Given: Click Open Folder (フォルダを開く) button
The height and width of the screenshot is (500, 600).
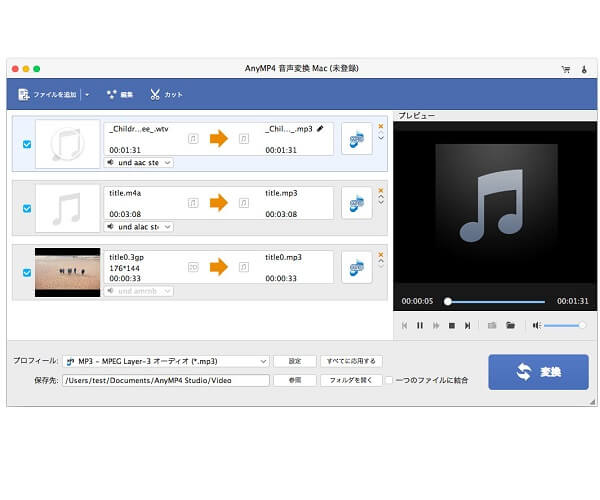Looking at the screenshot, I should click(x=351, y=380).
